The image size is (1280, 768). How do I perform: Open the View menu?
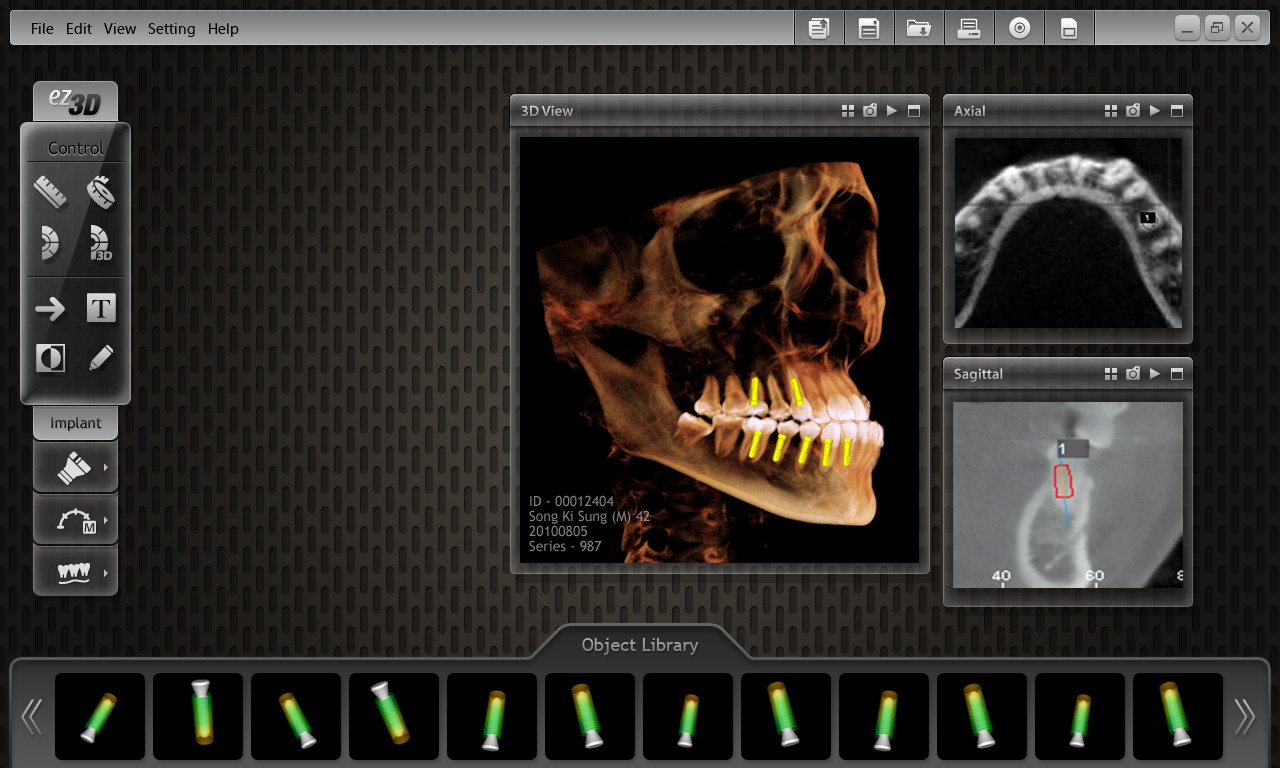click(x=119, y=29)
